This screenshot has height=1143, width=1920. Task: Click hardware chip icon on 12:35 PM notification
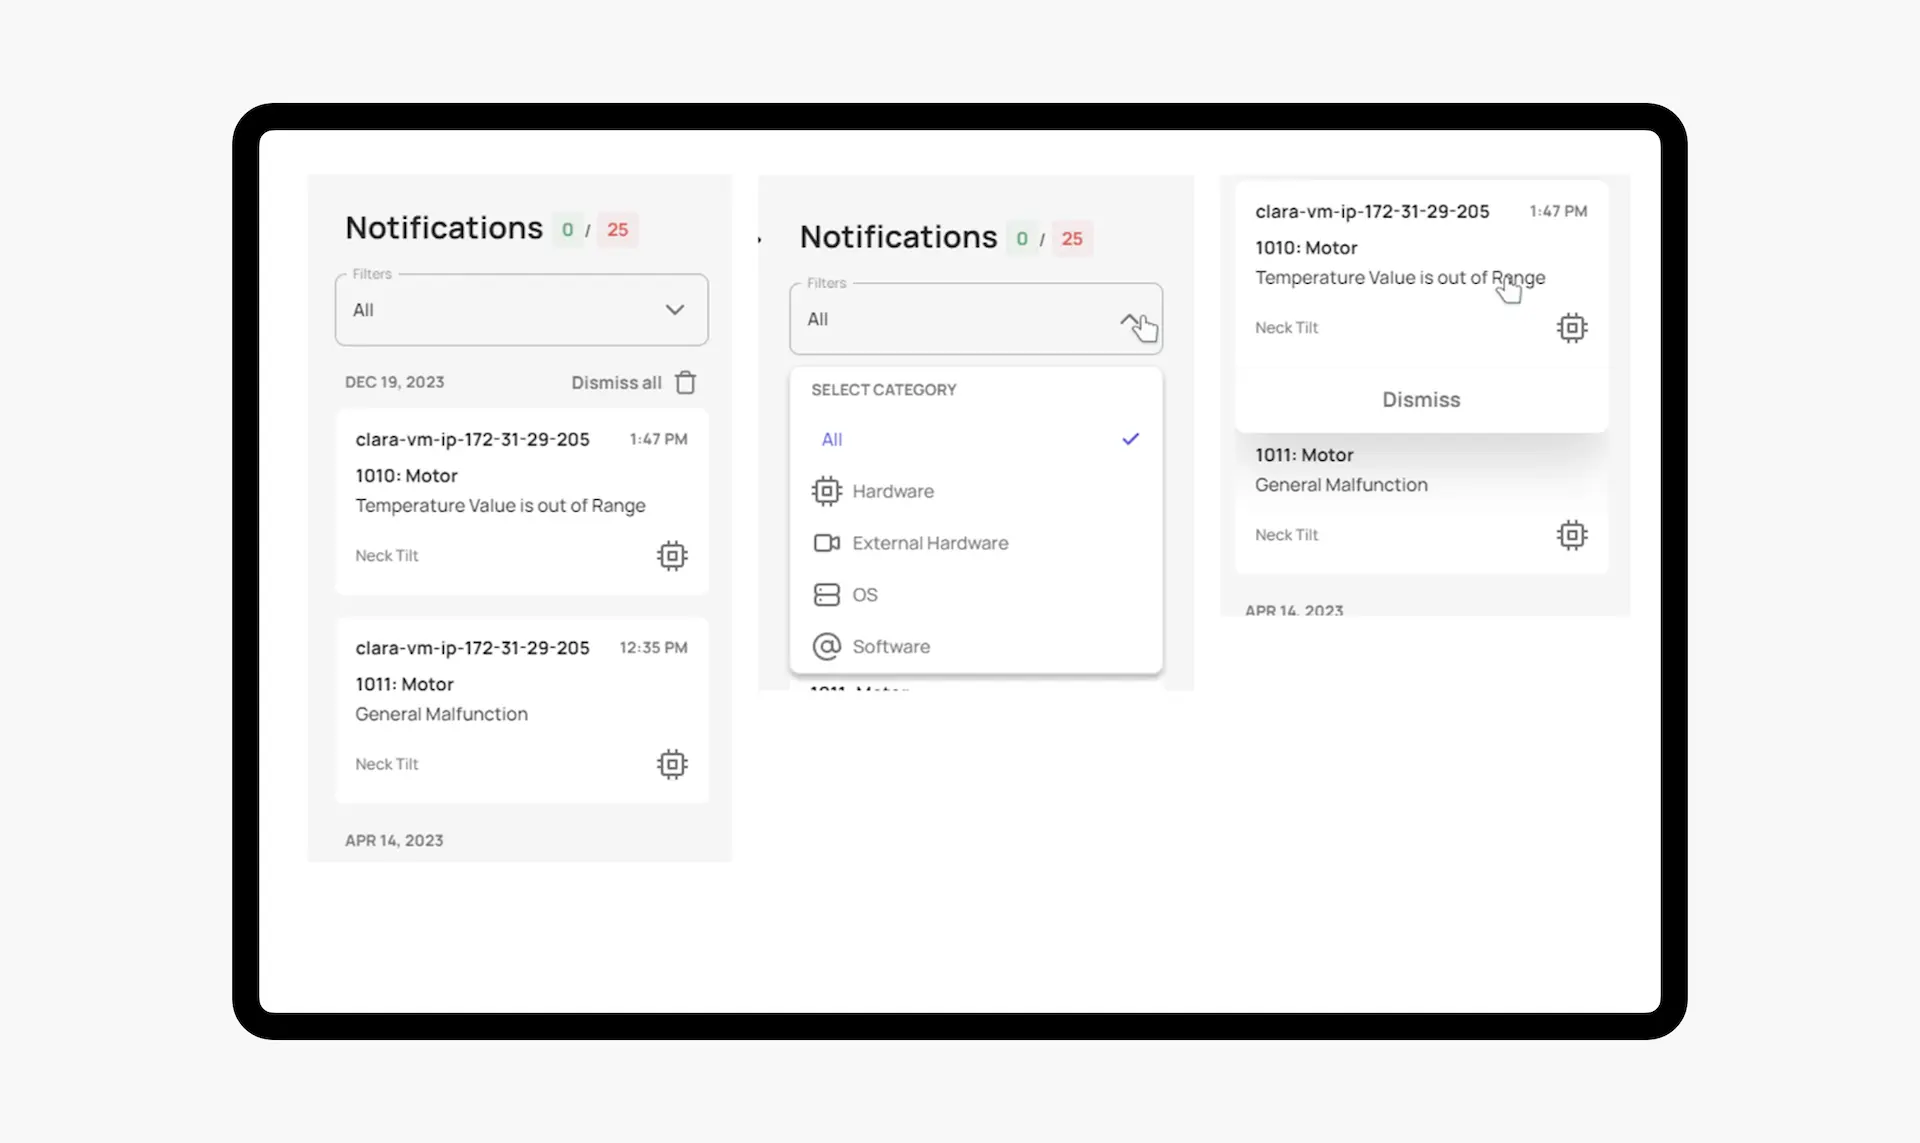[x=672, y=765]
